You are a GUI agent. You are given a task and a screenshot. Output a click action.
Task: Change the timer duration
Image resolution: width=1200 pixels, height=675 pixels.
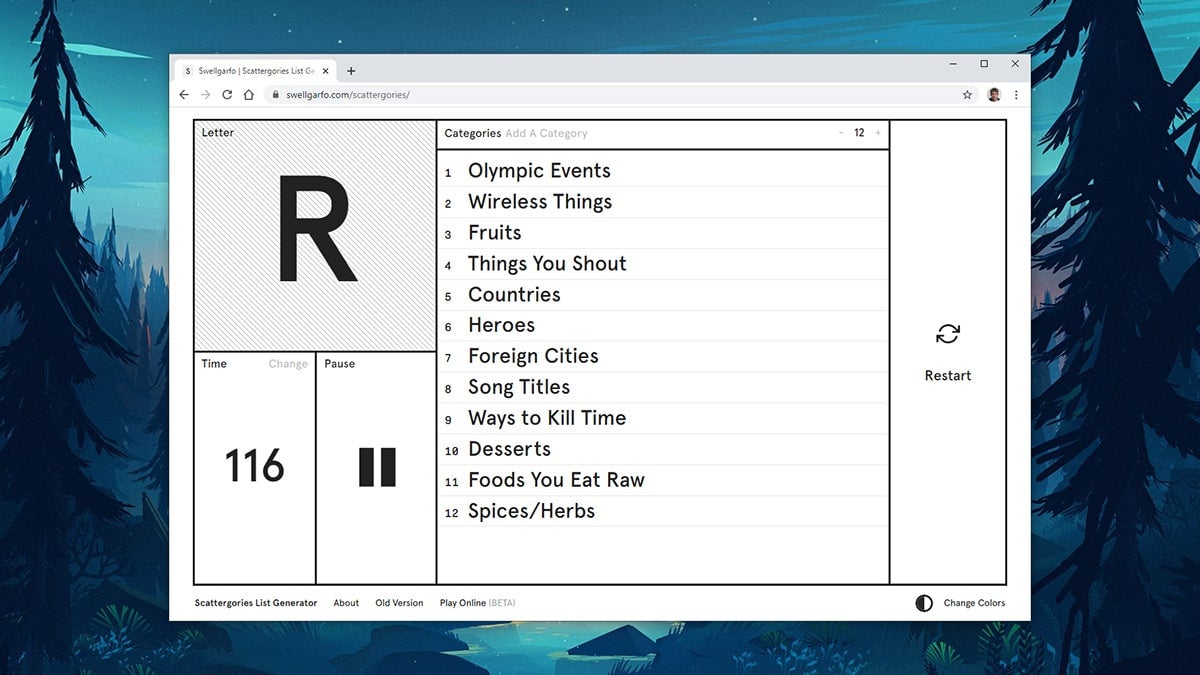point(288,364)
